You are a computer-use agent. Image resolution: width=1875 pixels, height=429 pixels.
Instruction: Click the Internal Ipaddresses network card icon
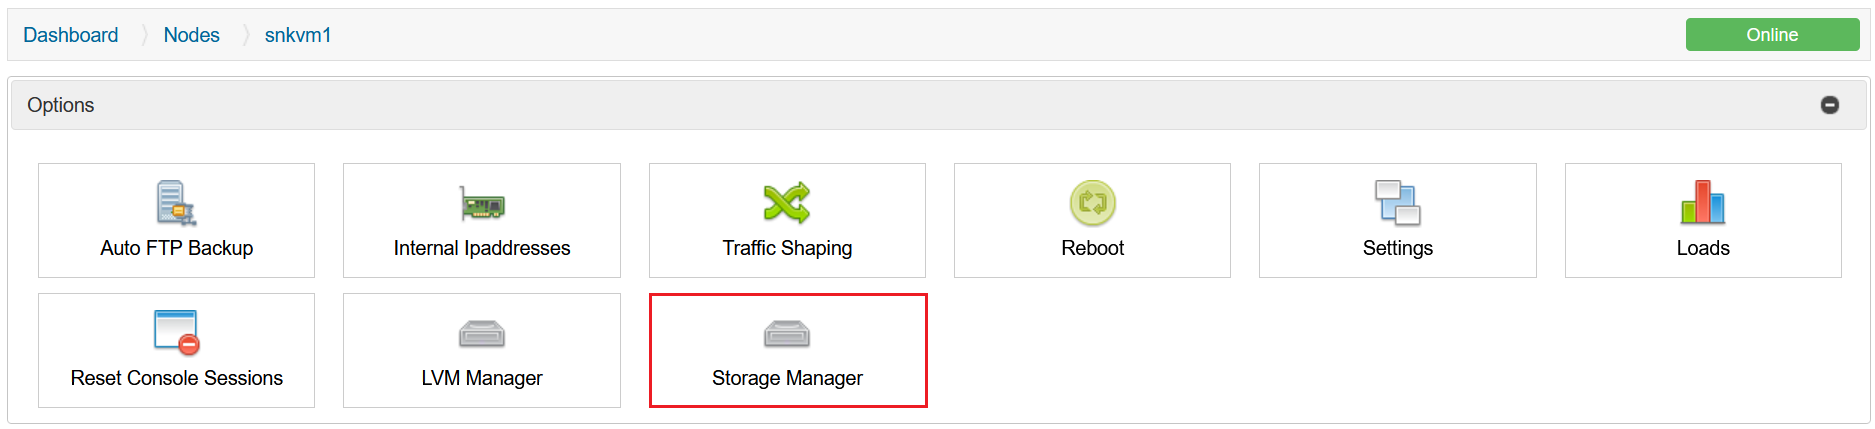pos(482,204)
